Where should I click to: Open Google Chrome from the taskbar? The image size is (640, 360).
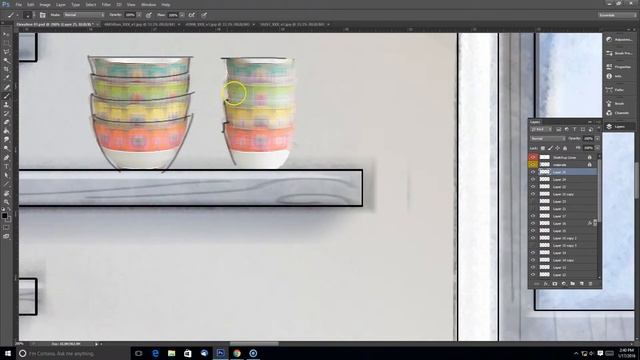(x=237, y=353)
